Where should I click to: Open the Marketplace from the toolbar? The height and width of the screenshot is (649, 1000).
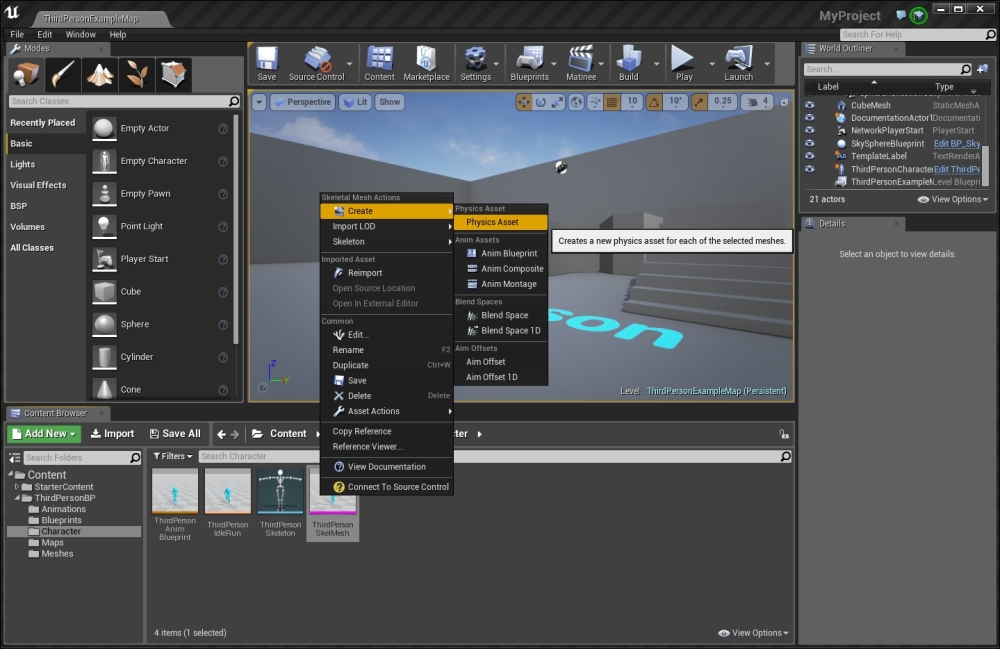tap(428, 62)
